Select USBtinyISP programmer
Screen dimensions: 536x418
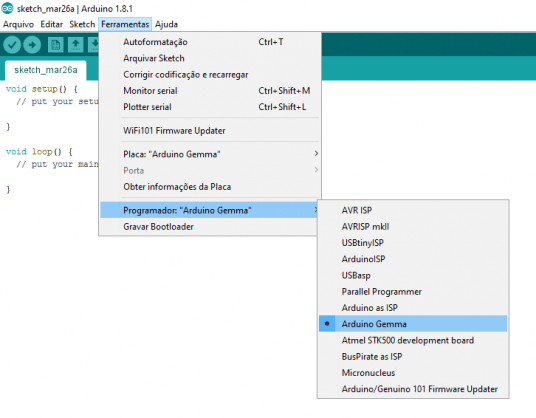413,243
